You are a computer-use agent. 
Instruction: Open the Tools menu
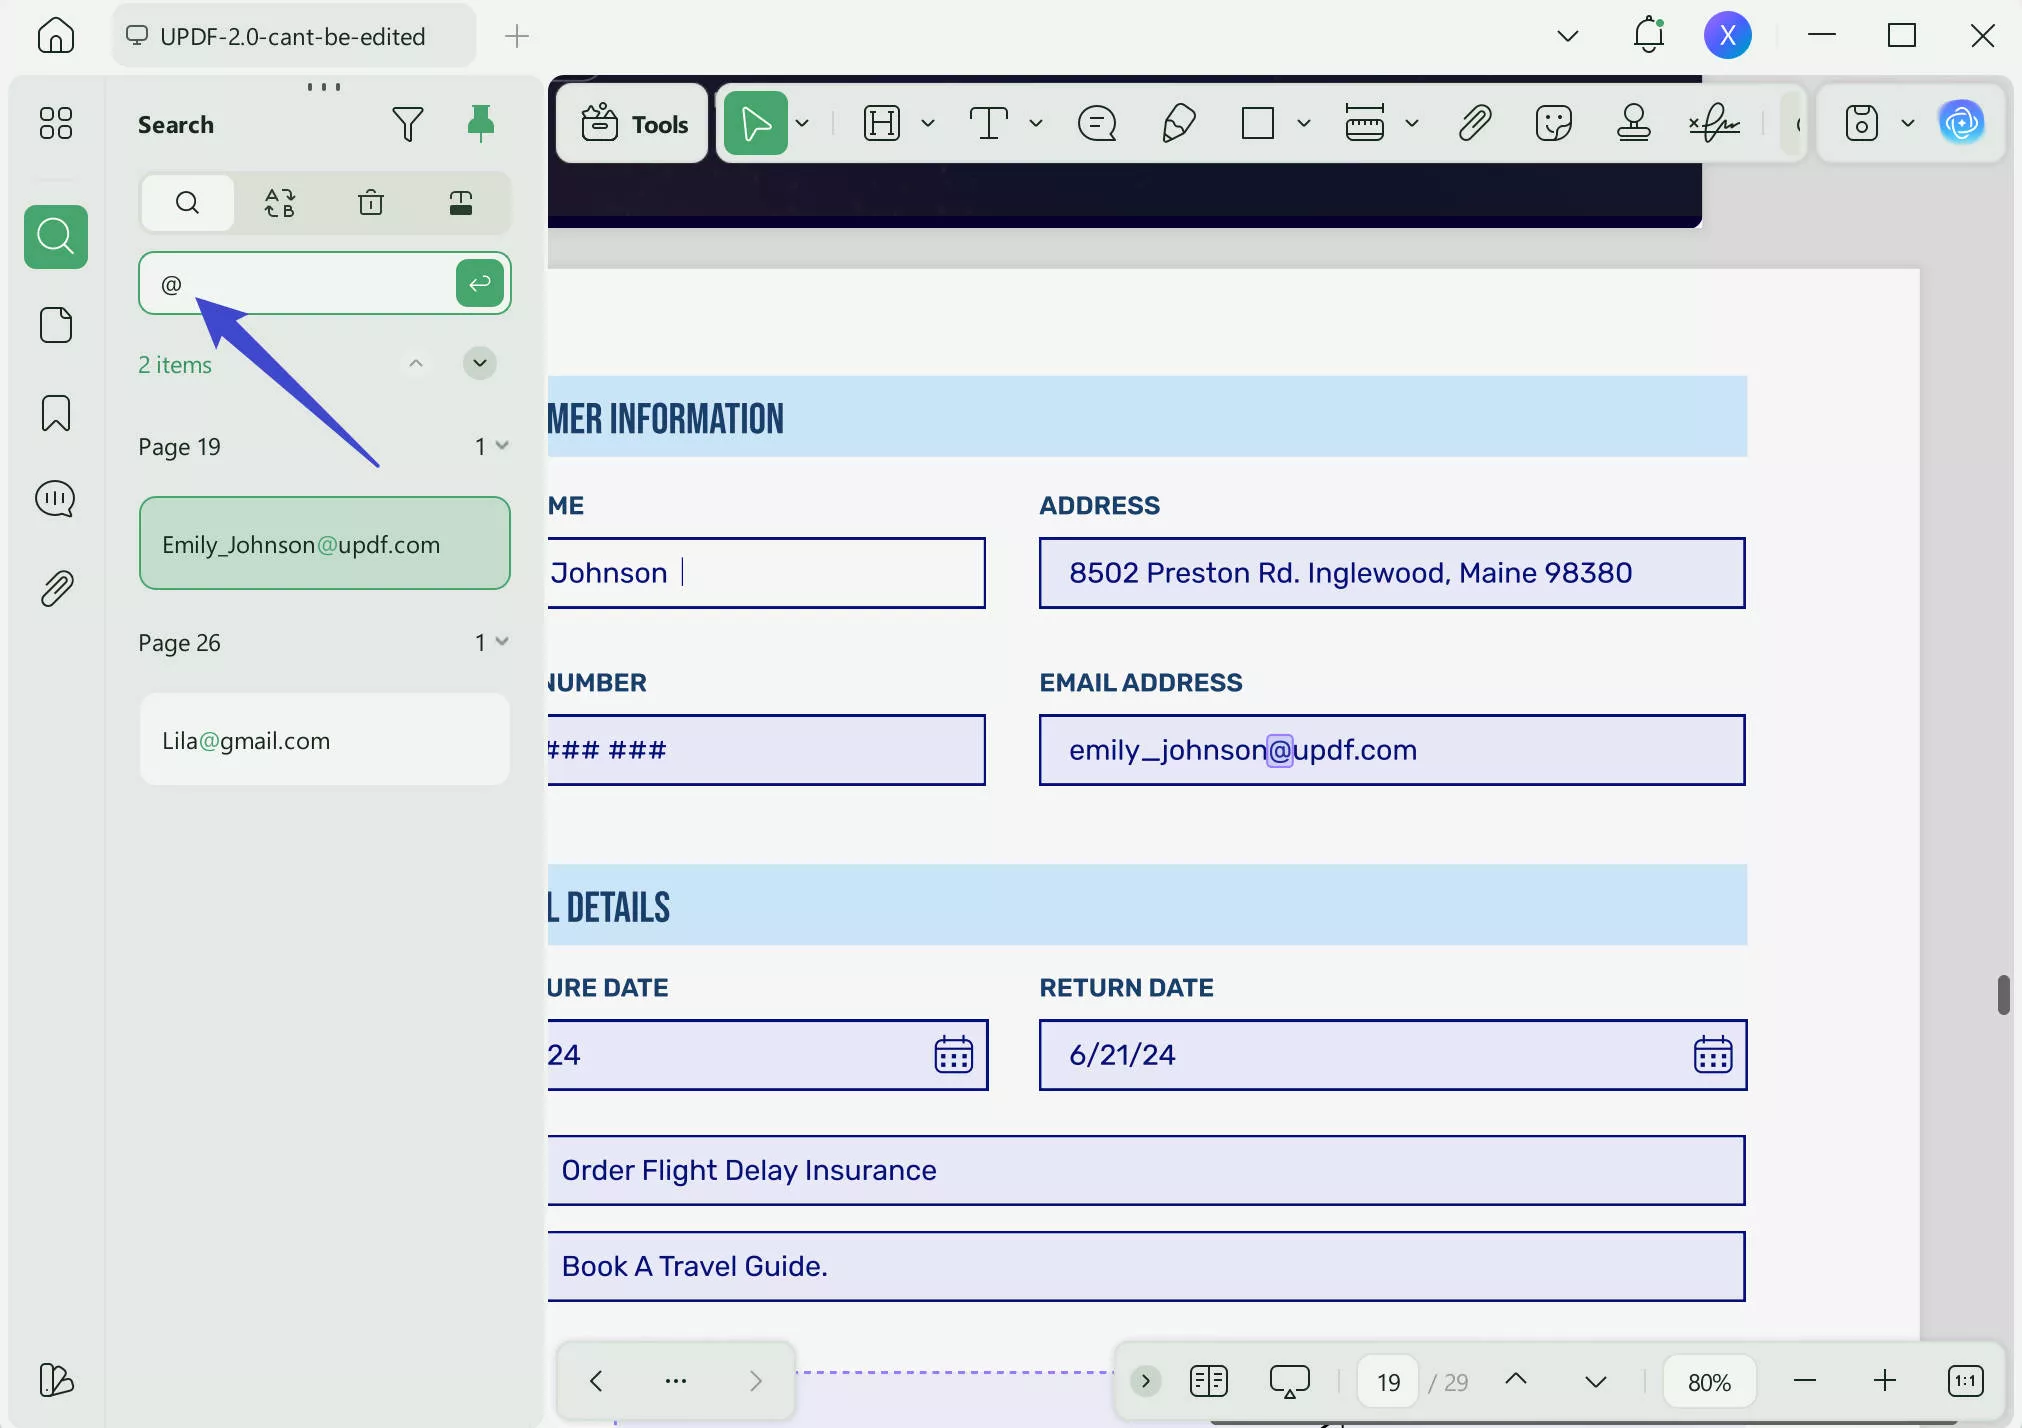pyautogui.click(x=630, y=122)
